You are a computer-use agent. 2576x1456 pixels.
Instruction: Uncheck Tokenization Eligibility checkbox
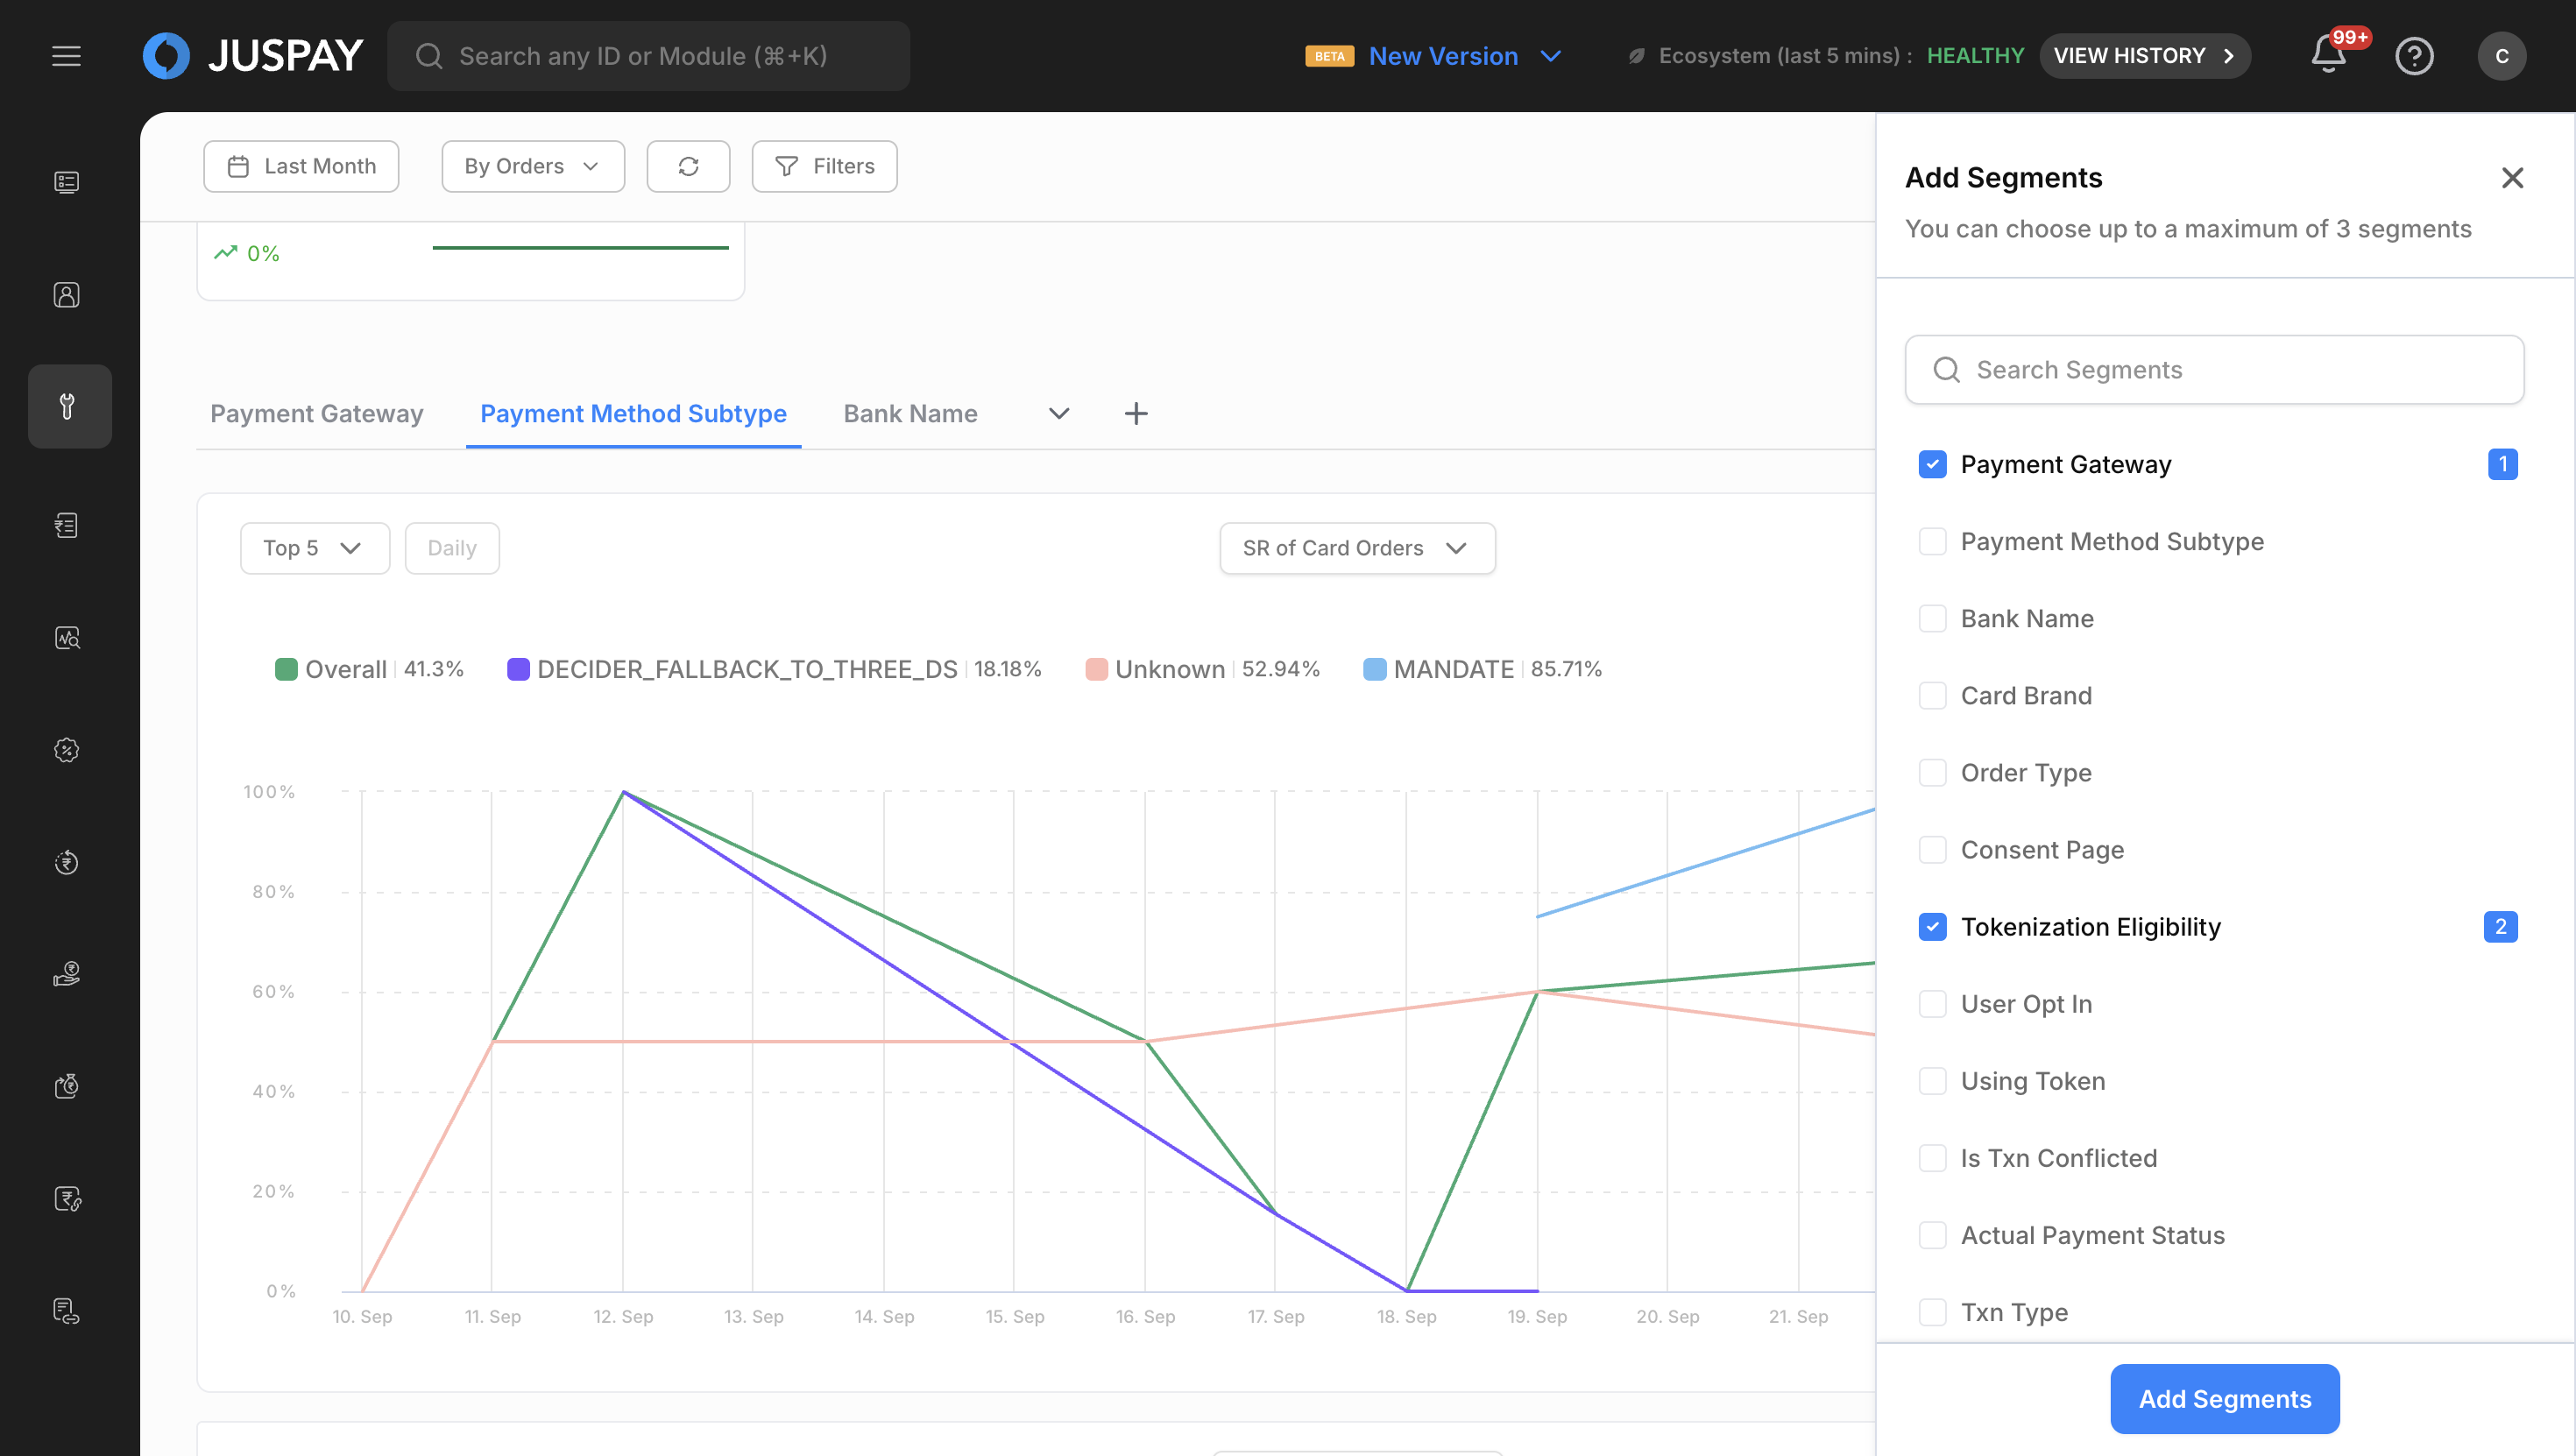pyautogui.click(x=1932, y=927)
